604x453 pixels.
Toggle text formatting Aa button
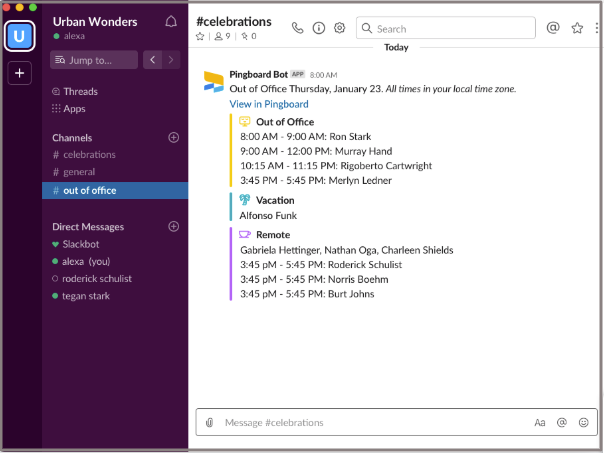tap(540, 423)
